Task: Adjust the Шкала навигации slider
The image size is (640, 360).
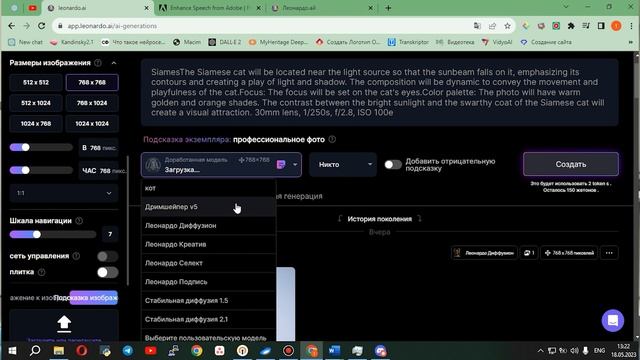Action: click(53, 234)
